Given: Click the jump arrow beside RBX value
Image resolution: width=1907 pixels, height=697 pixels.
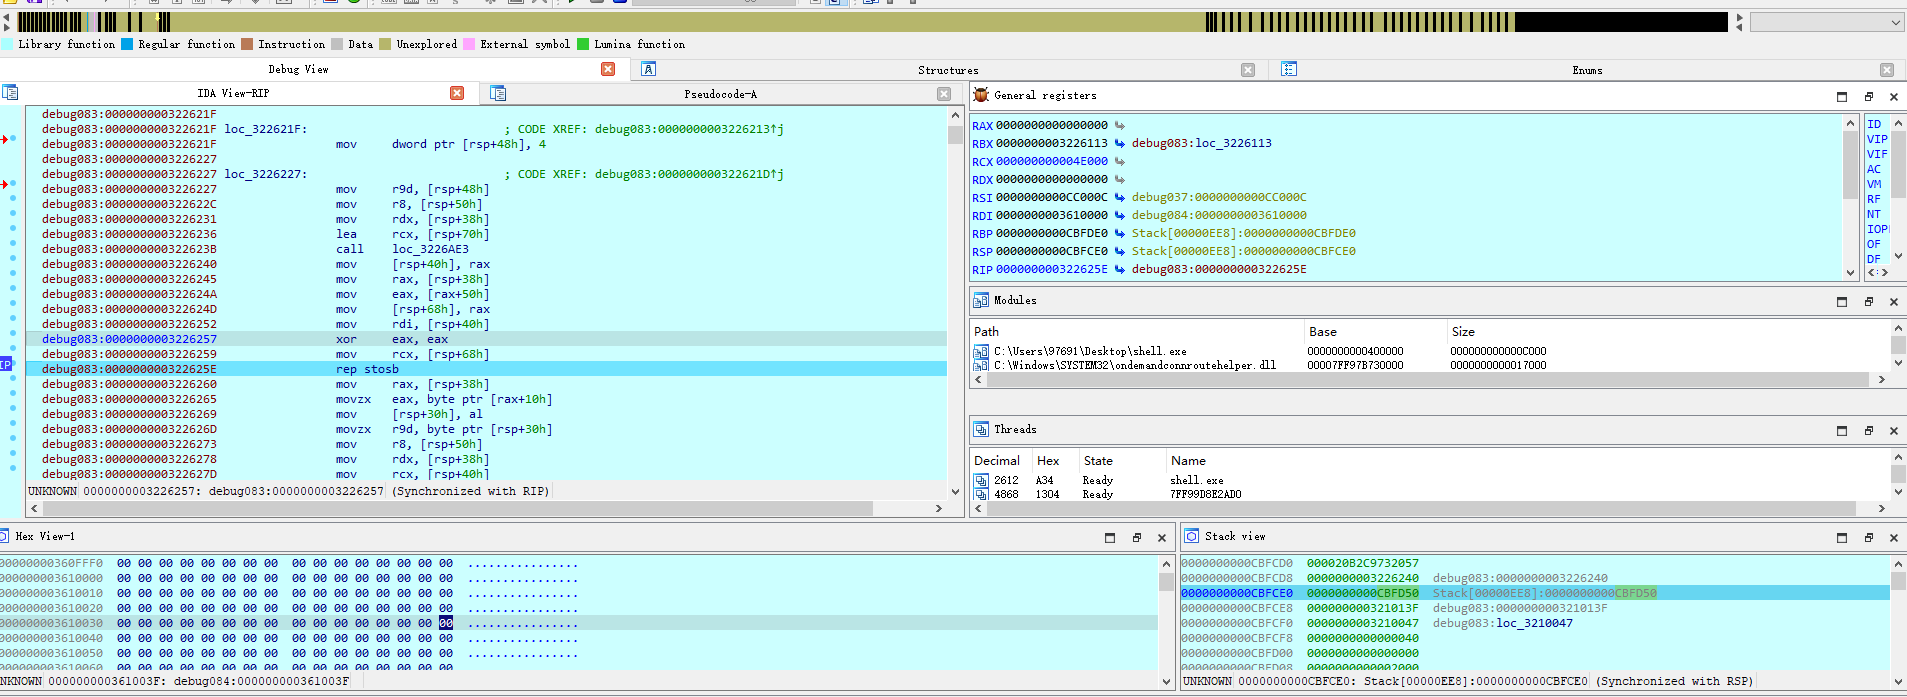Looking at the screenshot, I should 1120,143.
